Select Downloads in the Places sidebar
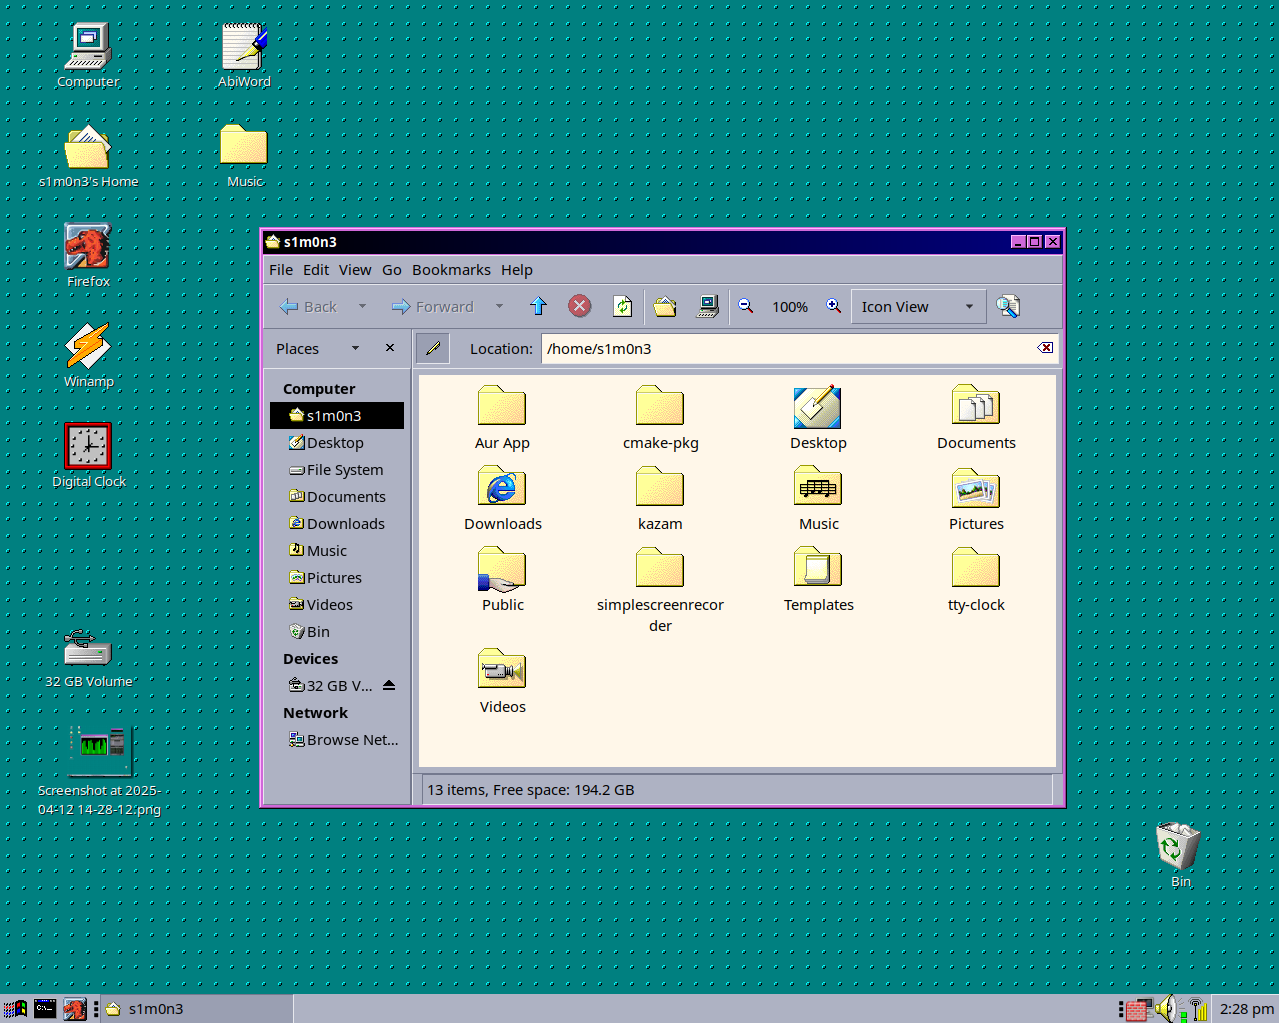Image resolution: width=1279 pixels, height=1023 pixels. [345, 524]
